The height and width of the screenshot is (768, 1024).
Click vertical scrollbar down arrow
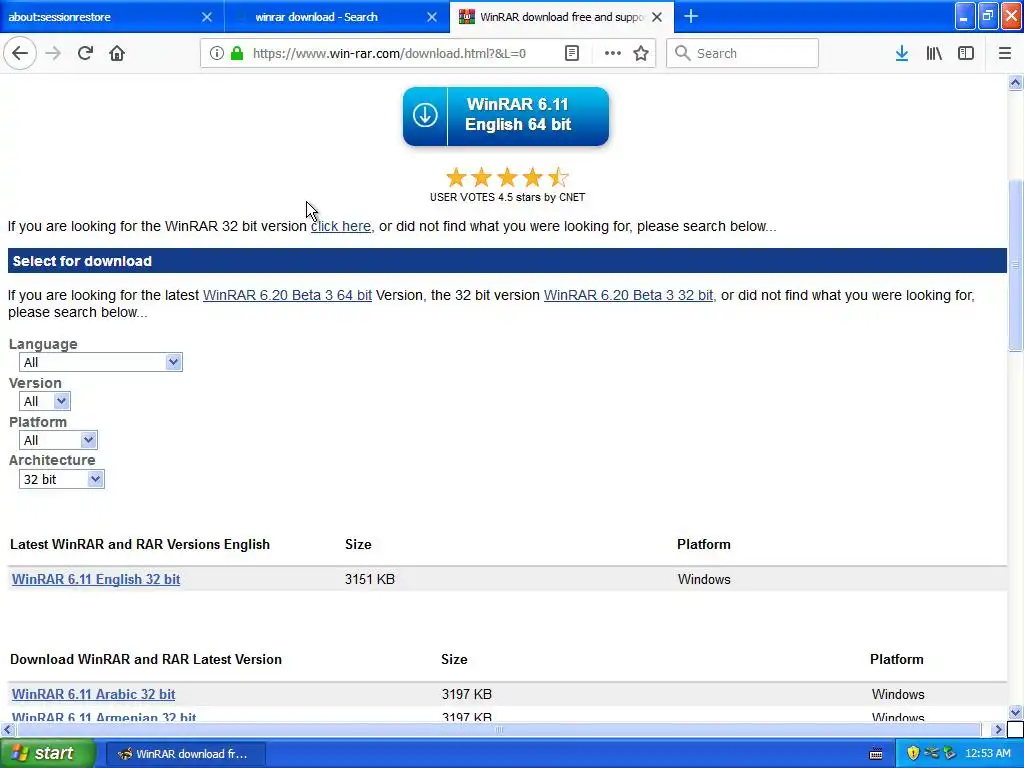[1015, 712]
